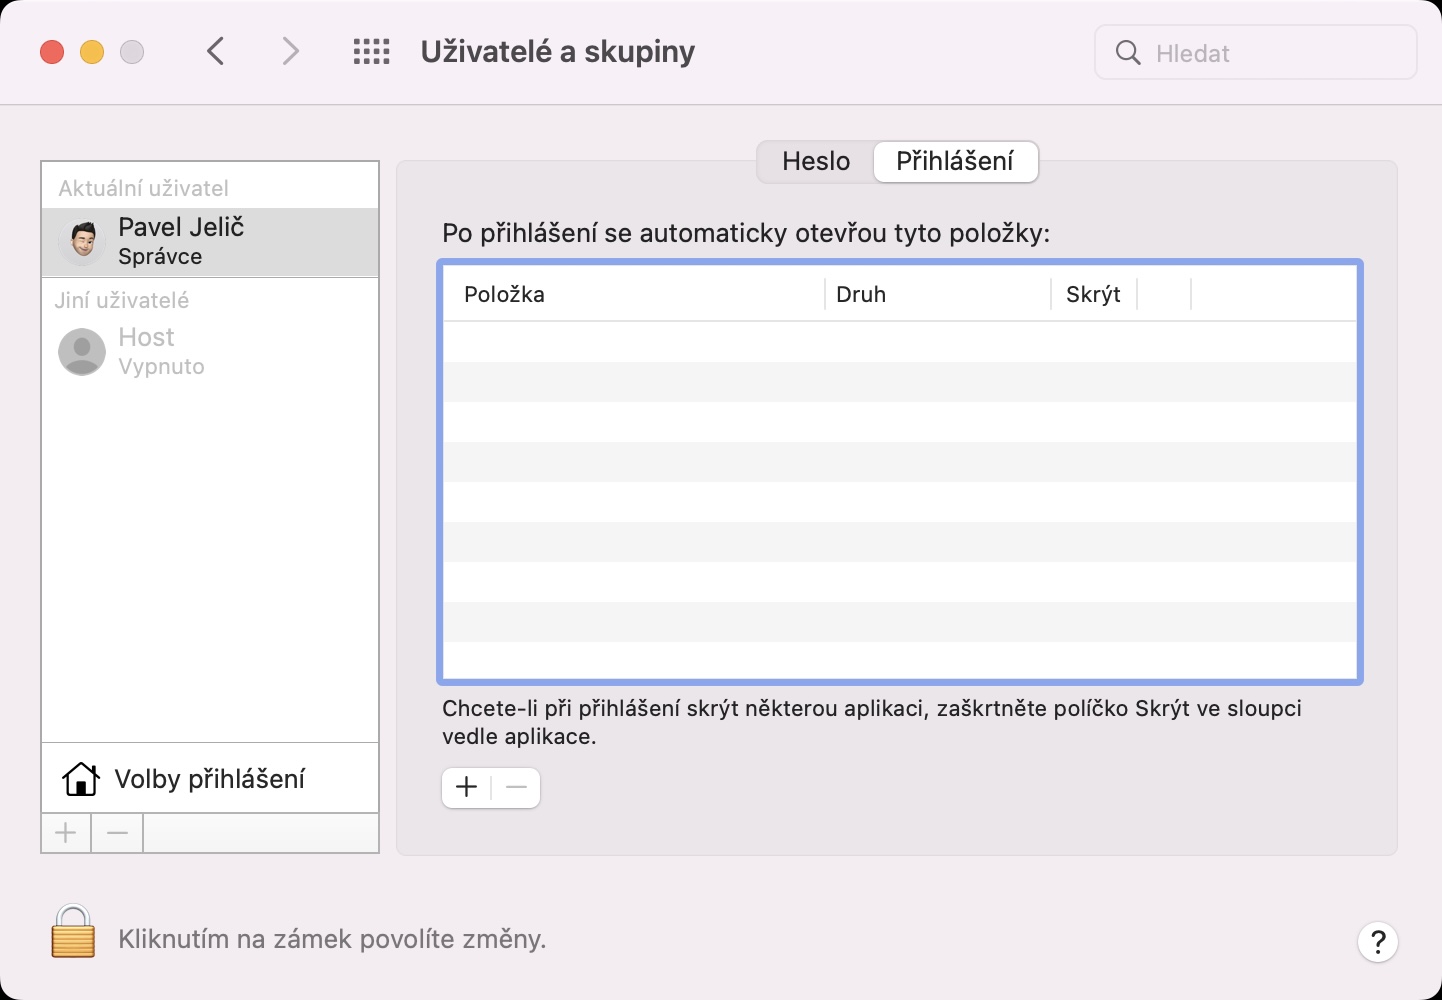Remove login item with minus button
The height and width of the screenshot is (1000, 1442).
tap(516, 788)
